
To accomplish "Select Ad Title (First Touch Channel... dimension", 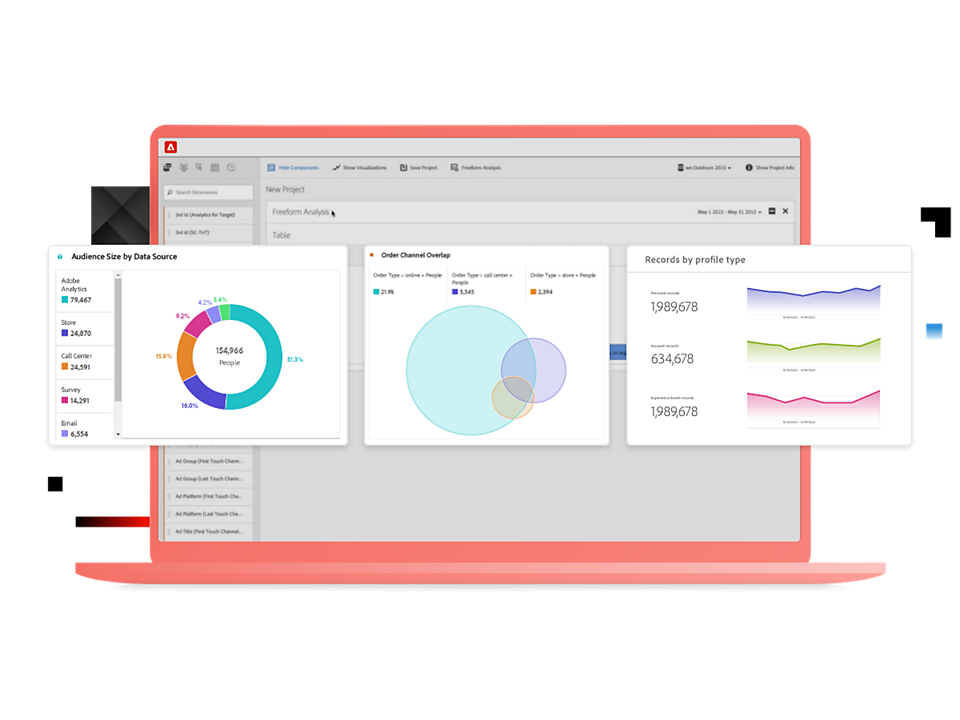I will coord(209,531).
